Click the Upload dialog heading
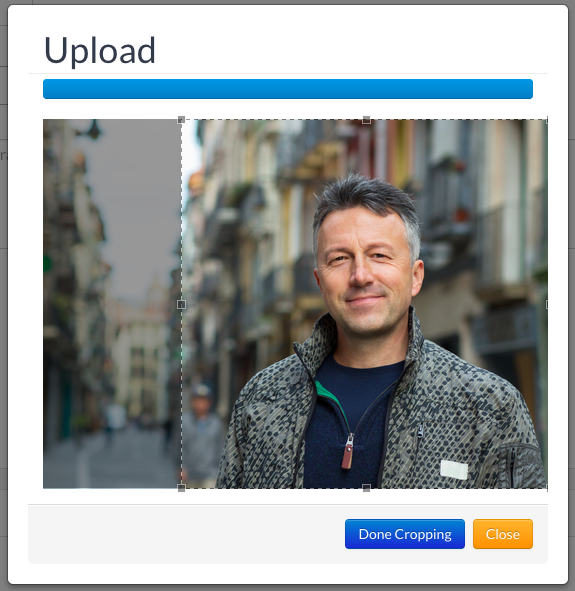The width and height of the screenshot is (575, 591). (x=99, y=51)
